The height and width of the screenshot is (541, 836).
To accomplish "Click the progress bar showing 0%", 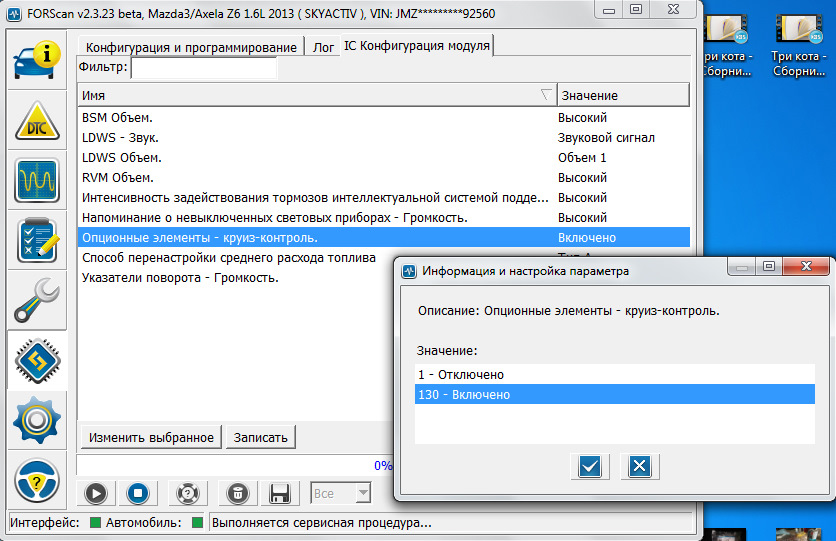I will tap(235, 465).
